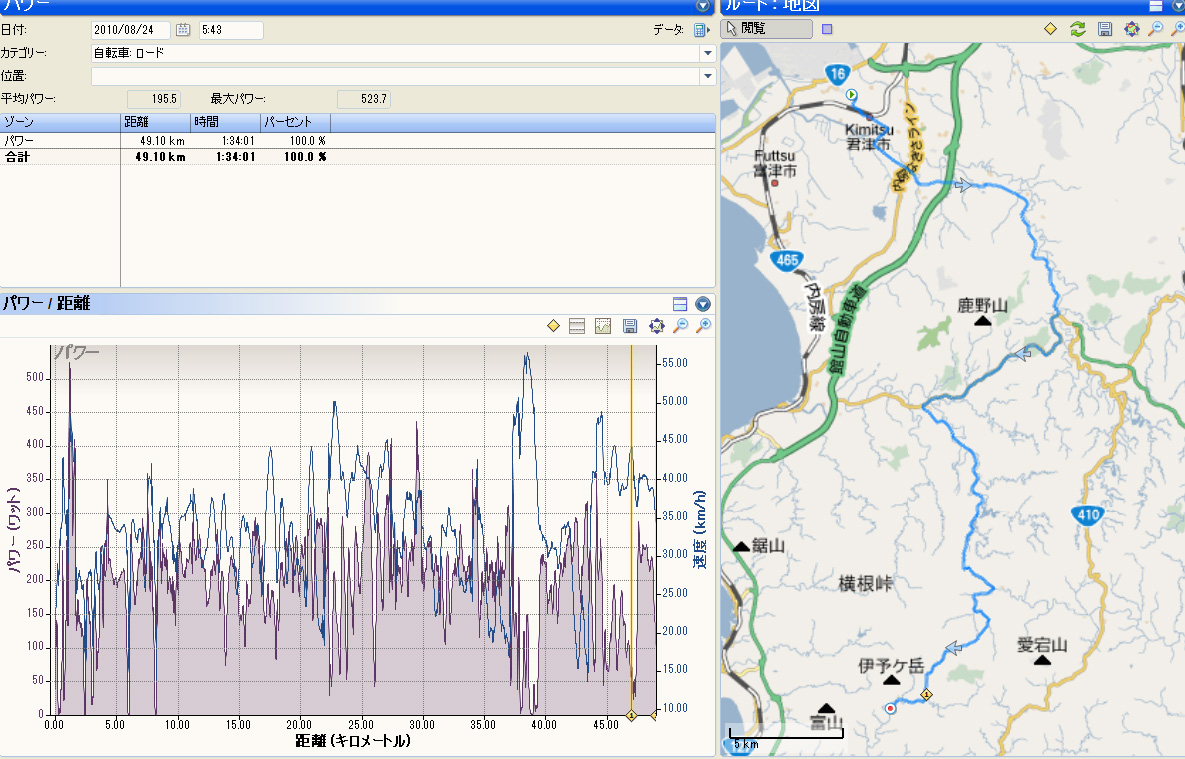1185x759 pixels.
Task: Fit route to map view
Action: (1131, 29)
